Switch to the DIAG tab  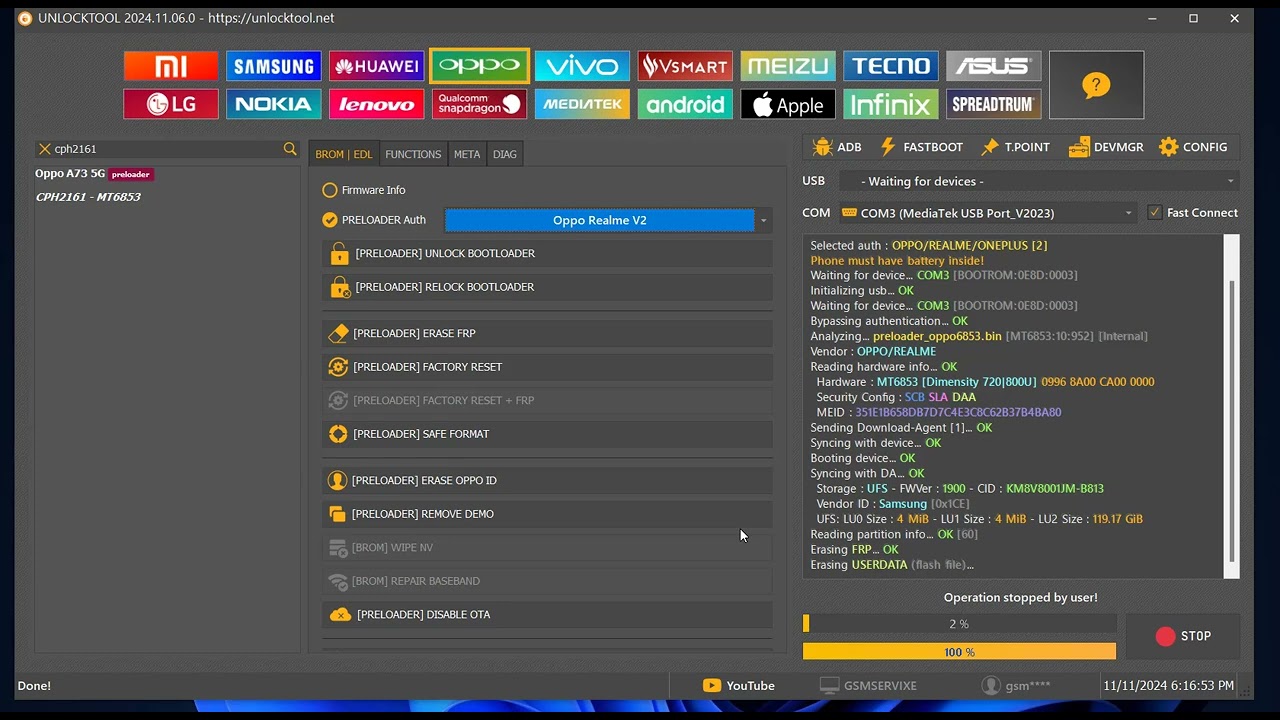click(x=505, y=154)
